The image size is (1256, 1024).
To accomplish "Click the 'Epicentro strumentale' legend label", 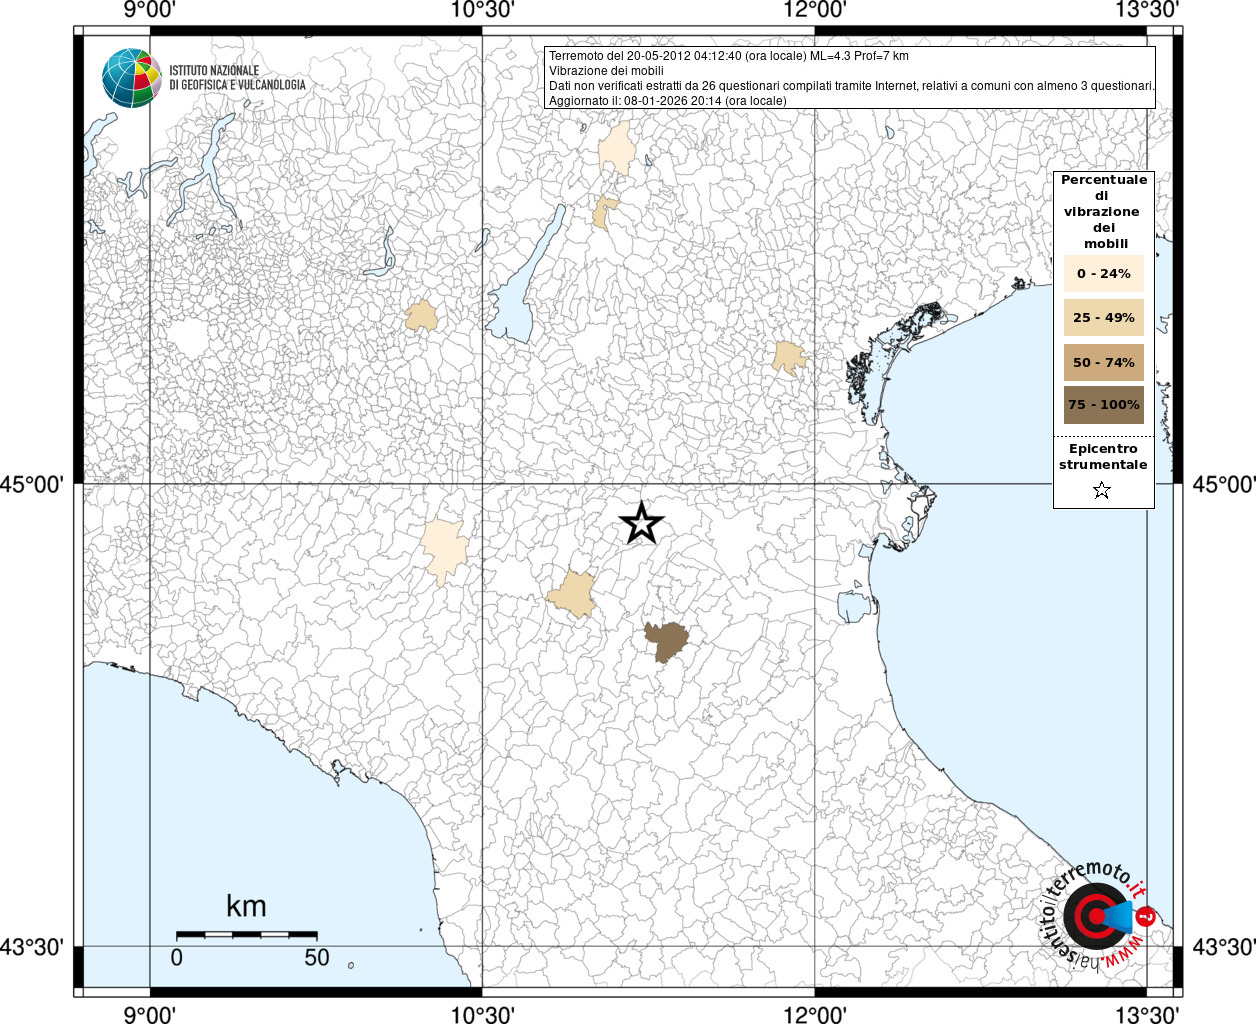I will click(1103, 457).
